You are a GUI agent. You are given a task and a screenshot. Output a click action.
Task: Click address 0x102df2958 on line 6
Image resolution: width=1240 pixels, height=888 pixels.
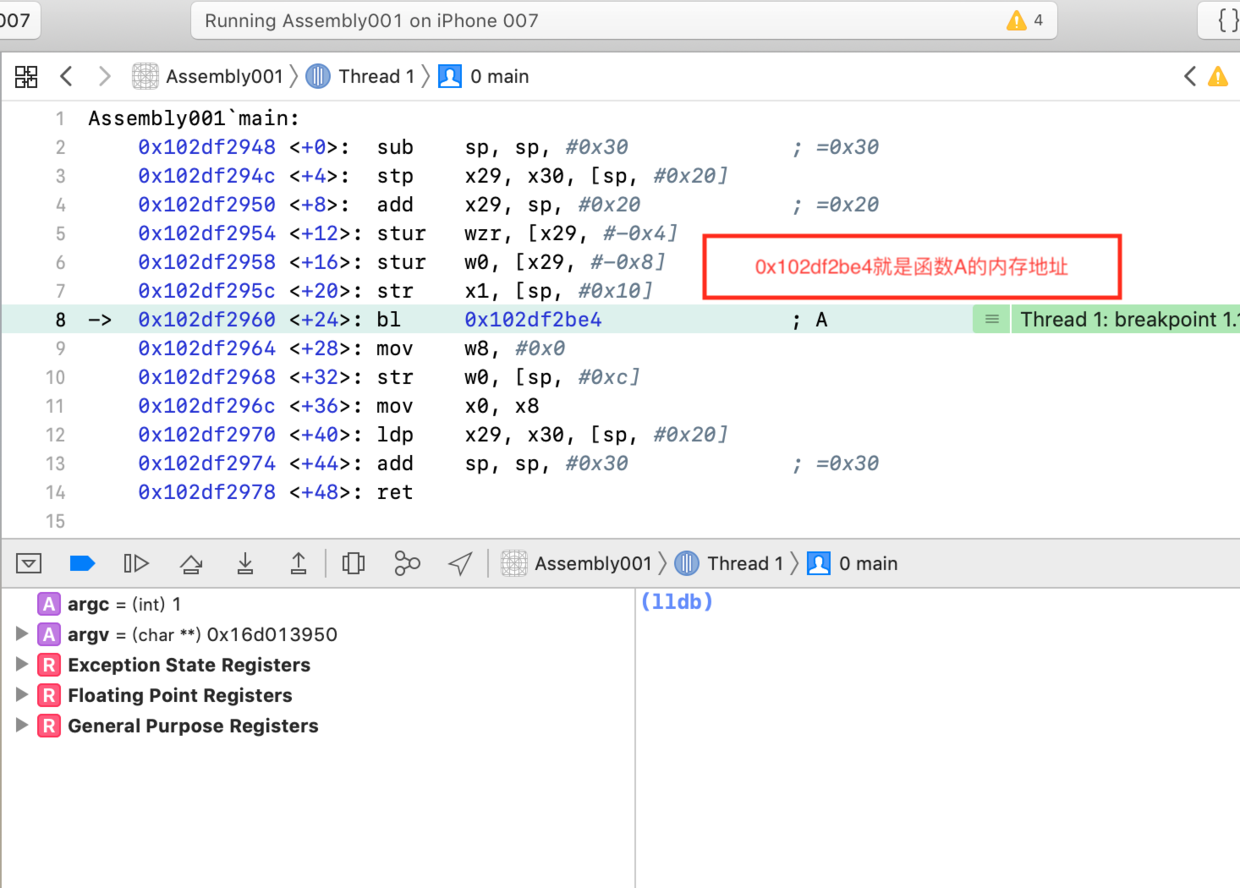(x=207, y=263)
